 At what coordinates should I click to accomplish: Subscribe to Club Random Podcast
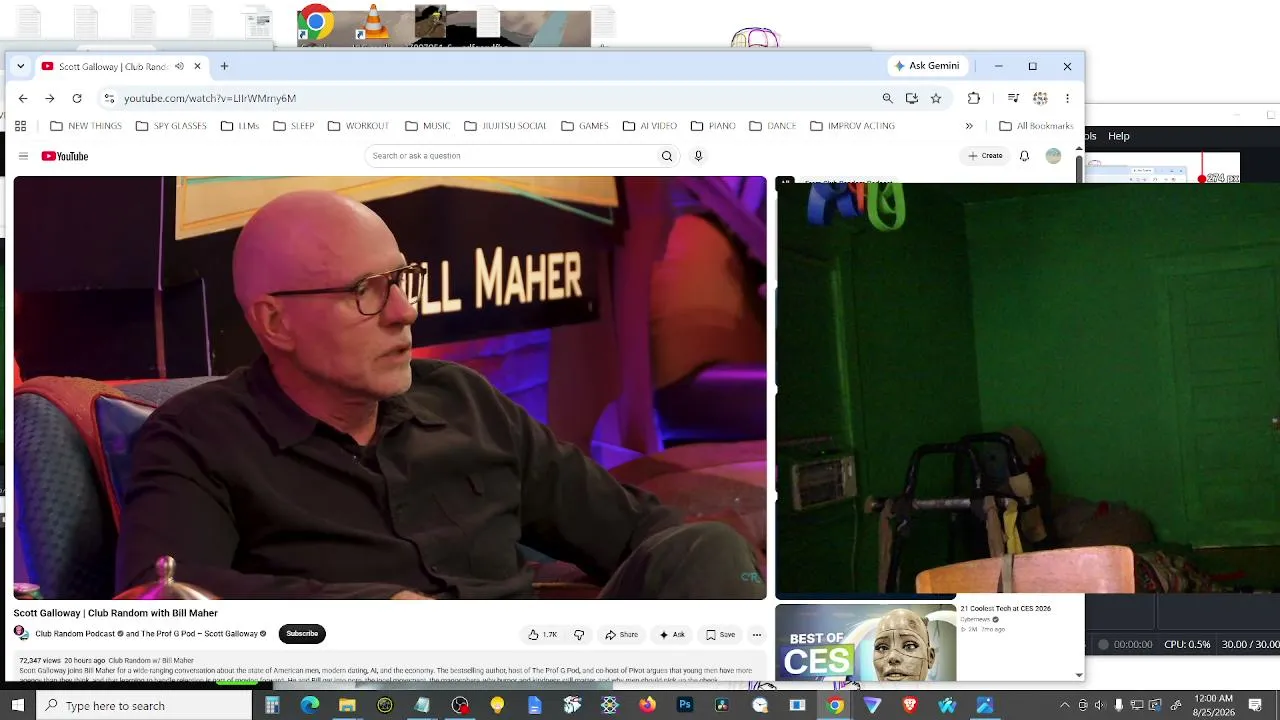coord(302,634)
